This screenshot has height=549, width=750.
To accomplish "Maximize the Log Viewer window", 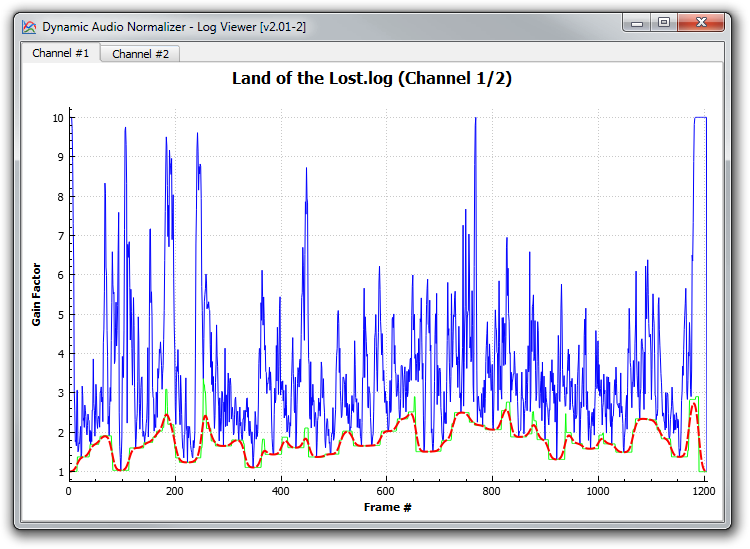I will (x=663, y=22).
